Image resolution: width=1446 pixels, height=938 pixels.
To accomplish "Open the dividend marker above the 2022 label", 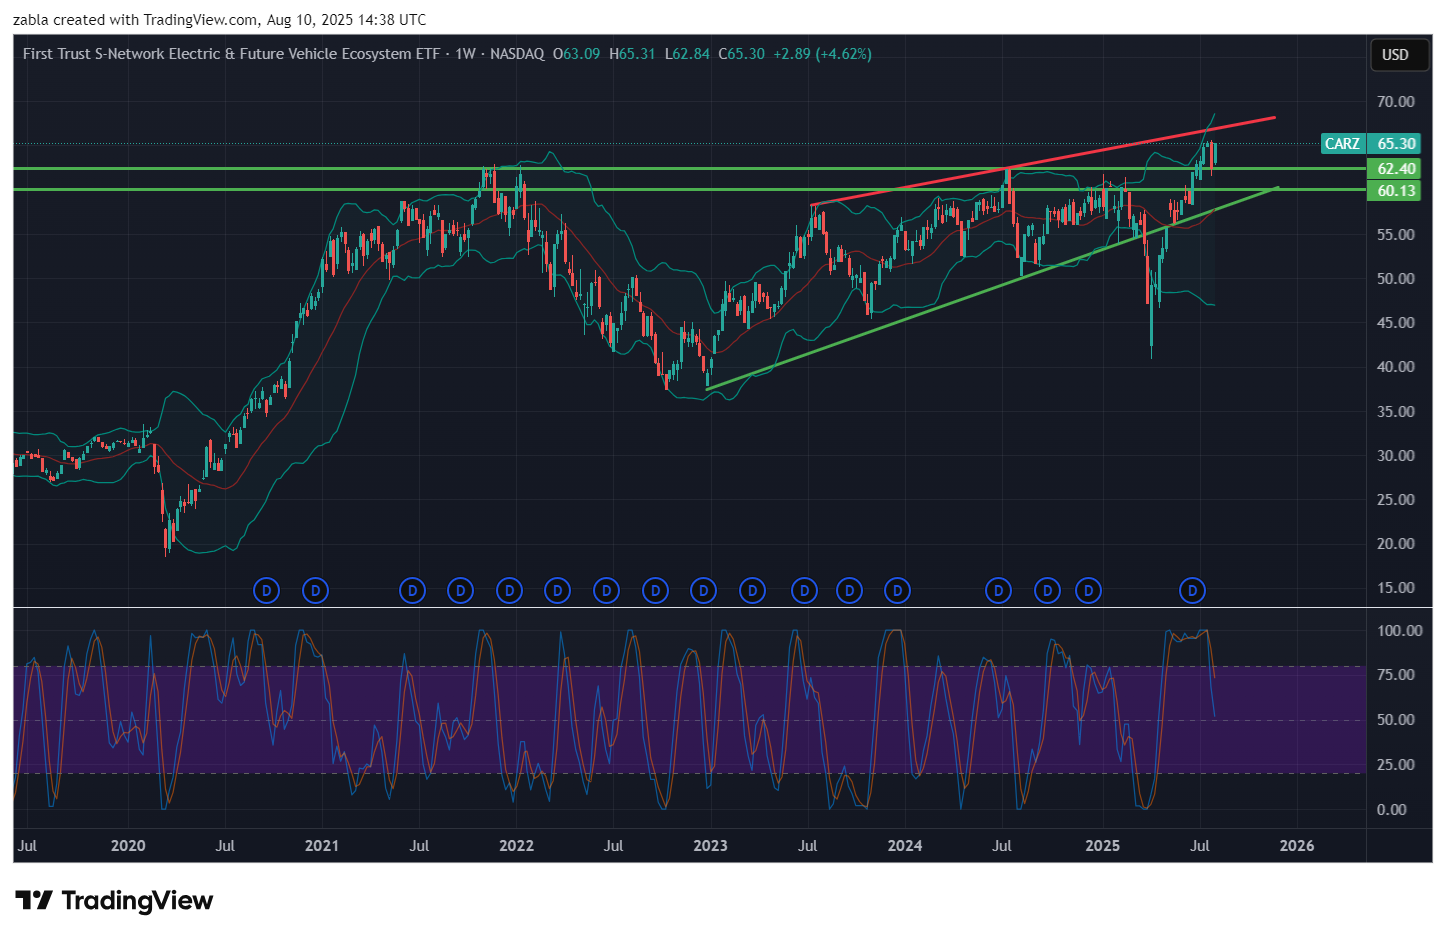I will coord(509,591).
